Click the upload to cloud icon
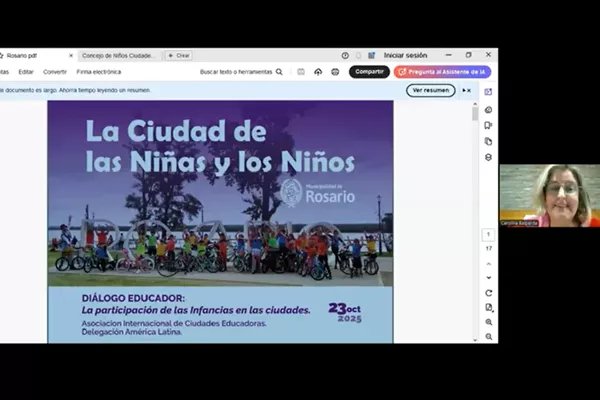Image resolution: width=600 pixels, height=400 pixels. point(318,72)
